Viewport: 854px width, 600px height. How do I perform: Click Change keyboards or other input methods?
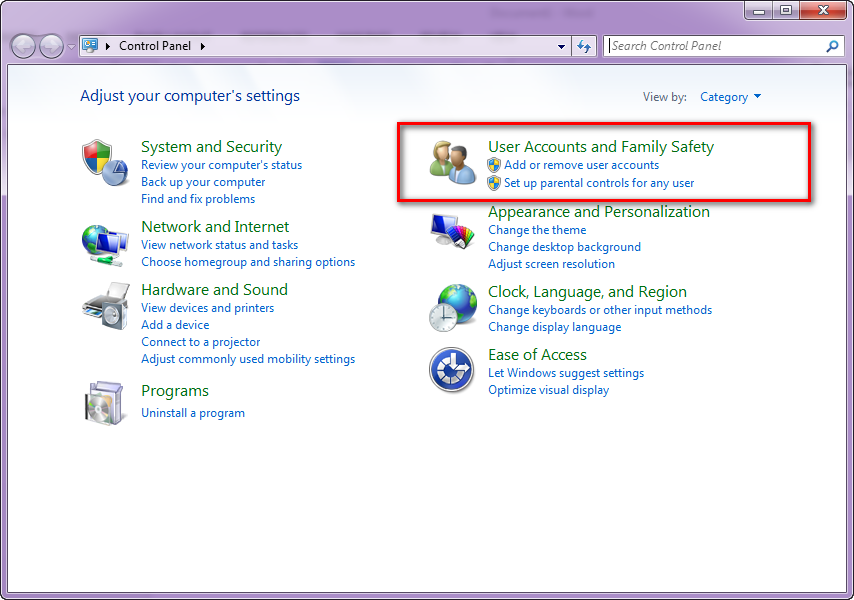(x=600, y=310)
